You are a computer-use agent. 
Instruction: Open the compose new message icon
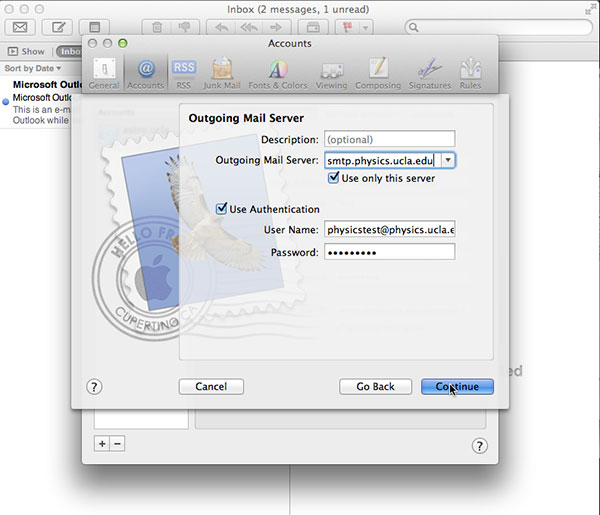(57, 27)
